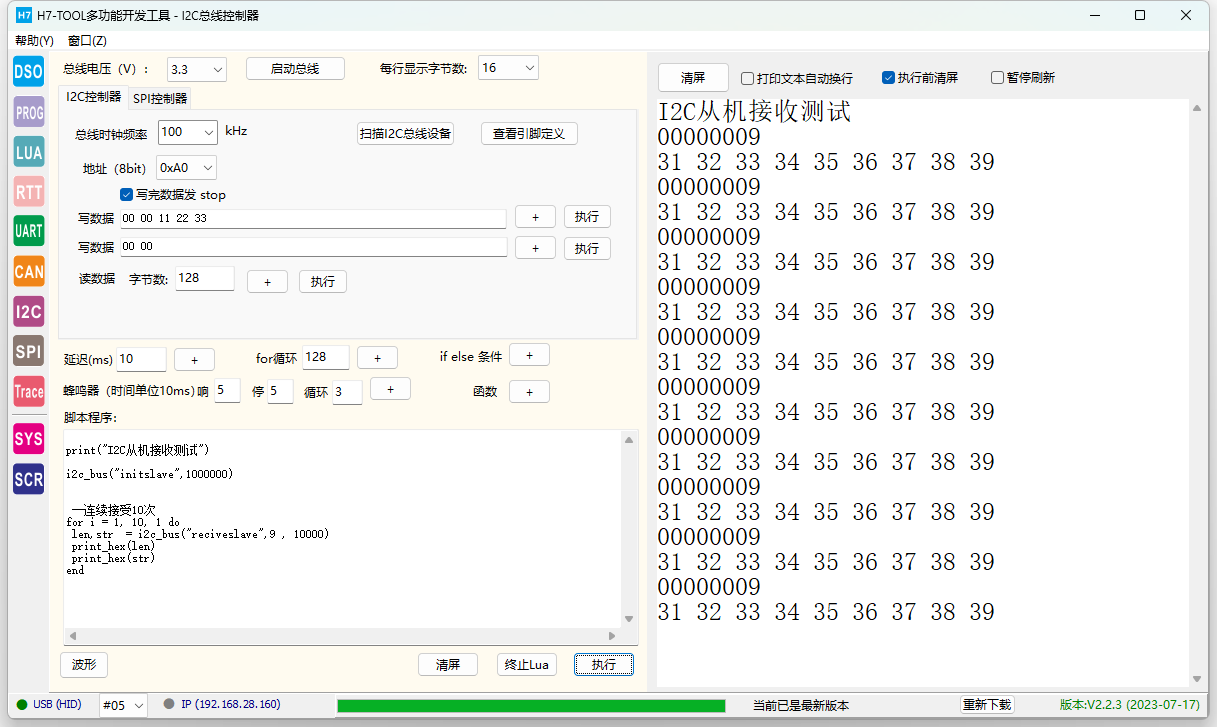
Task: Click the 重新下载 button
Action: [x=987, y=705]
